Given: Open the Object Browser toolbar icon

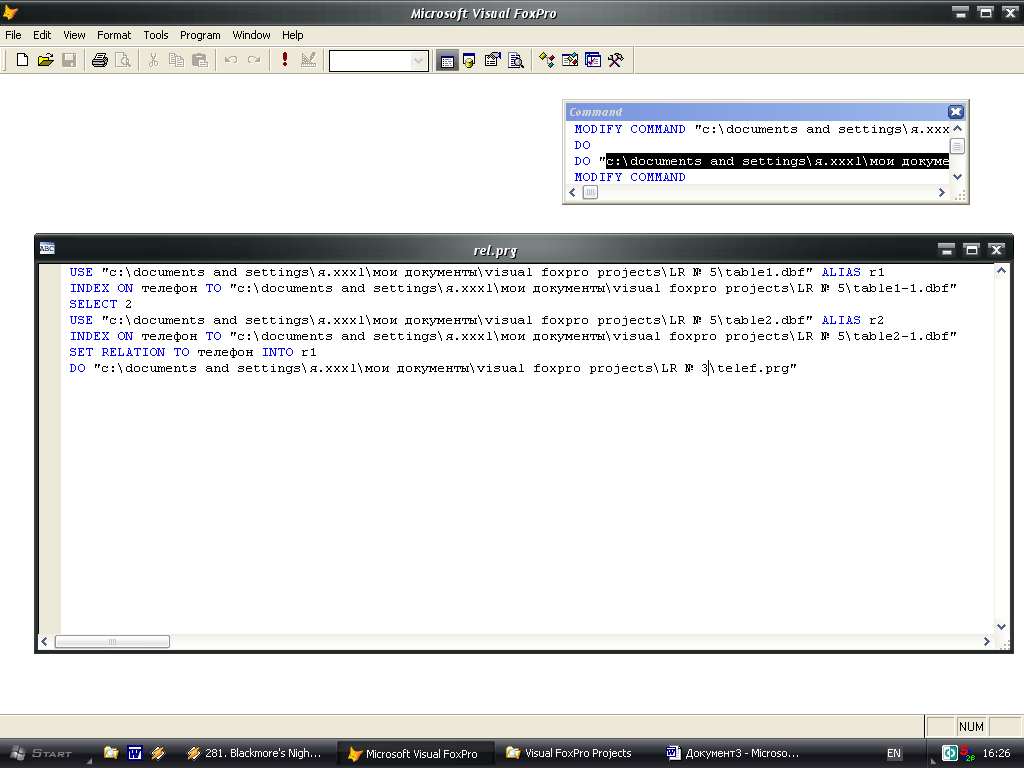Looking at the screenshot, I should (569, 60).
